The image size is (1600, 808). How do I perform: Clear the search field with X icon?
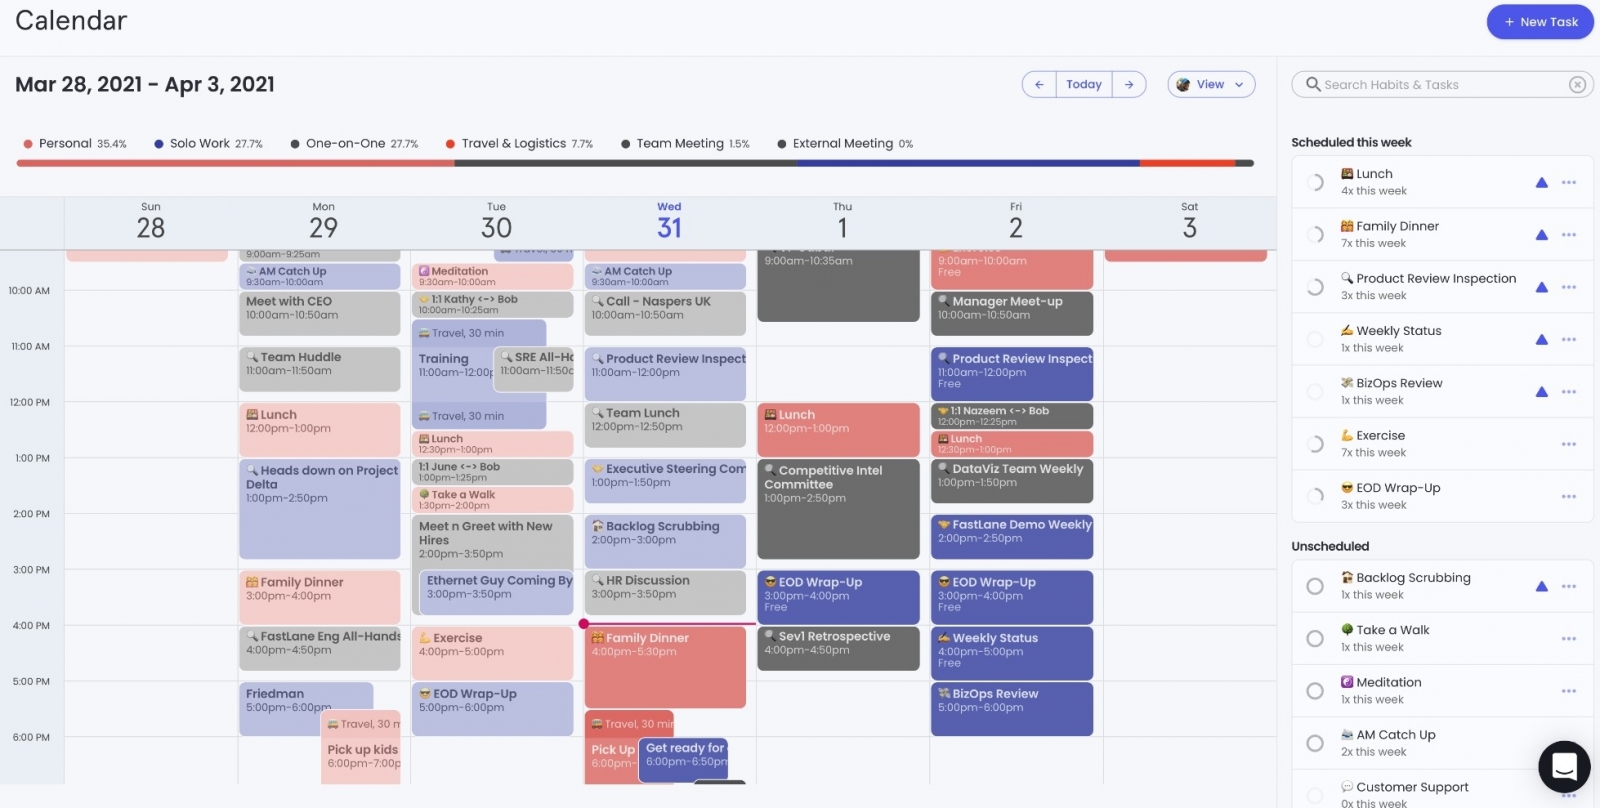[x=1577, y=85]
